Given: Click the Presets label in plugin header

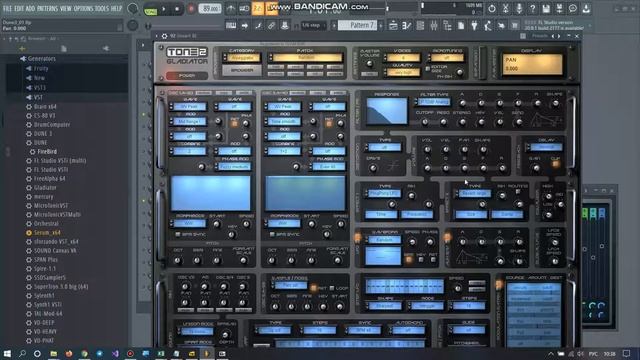Looking at the screenshot, I should click(539, 36).
